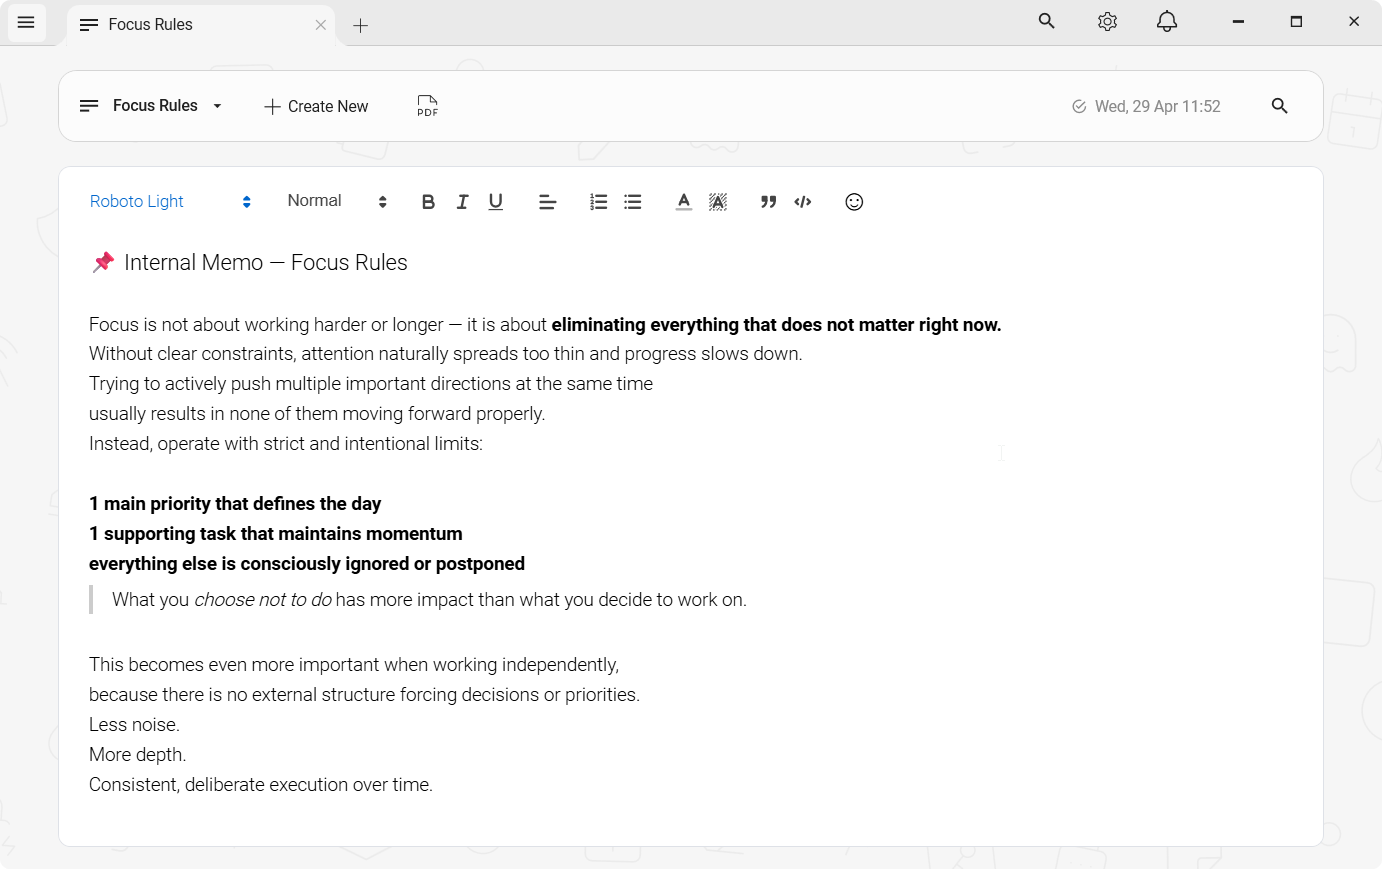The width and height of the screenshot is (1382, 869).
Task: Add a new tab
Action: pyautogui.click(x=361, y=26)
